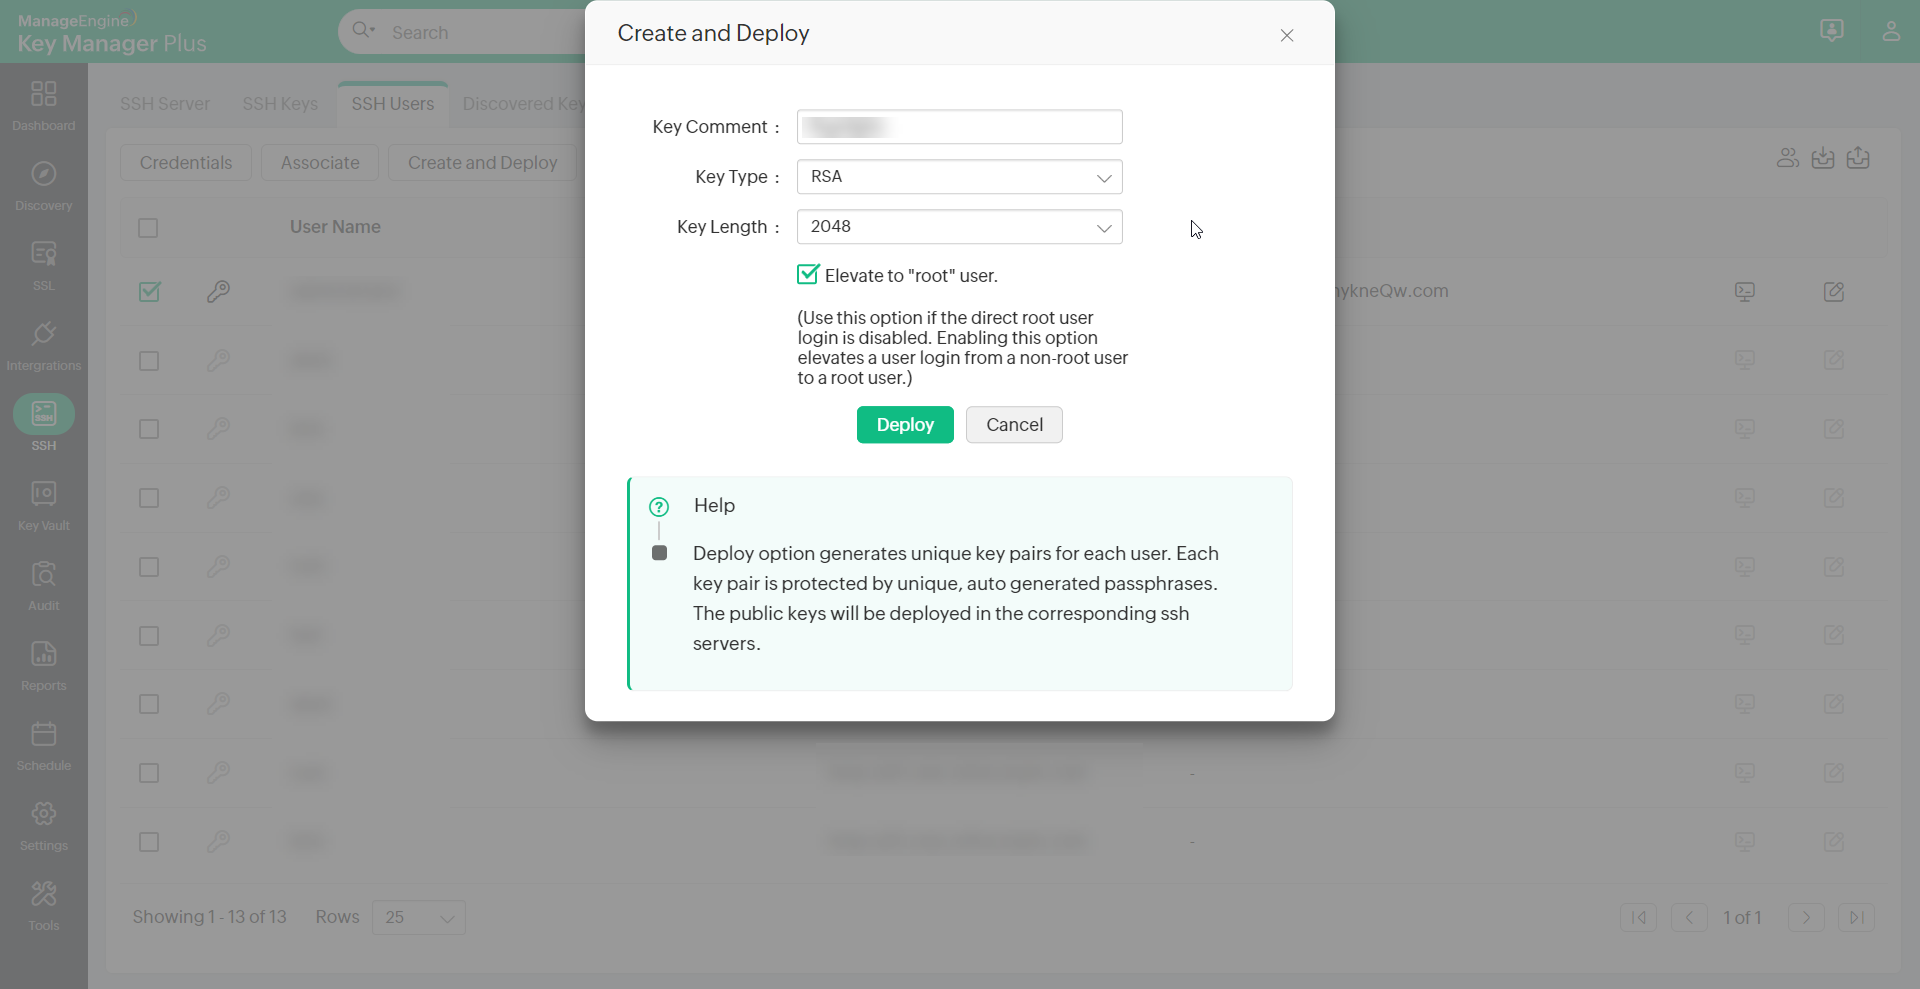Launch a terminal session for the selected user

[1745, 291]
